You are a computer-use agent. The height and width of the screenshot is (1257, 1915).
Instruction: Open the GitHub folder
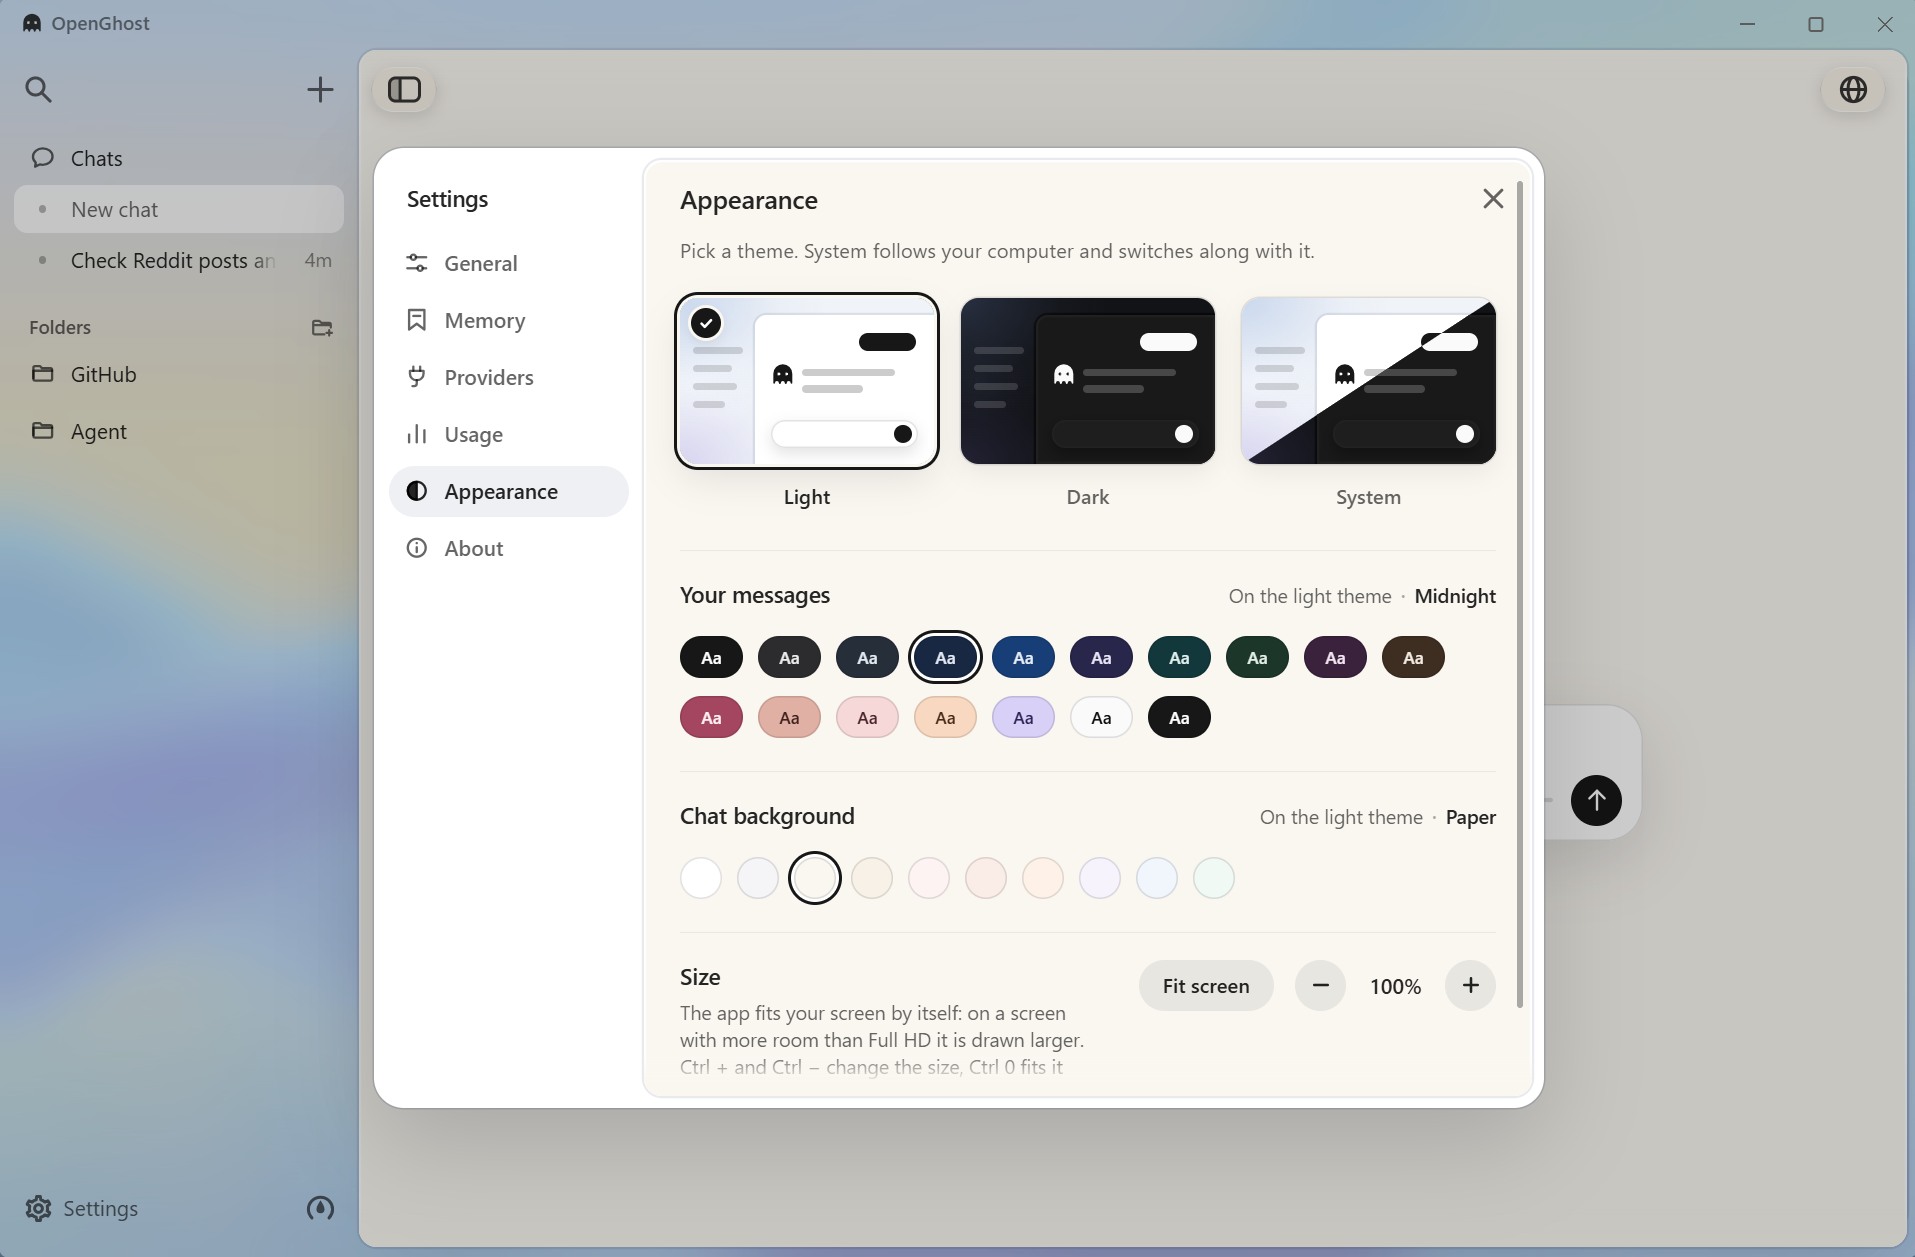pyautogui.click(x=178, y=374)
